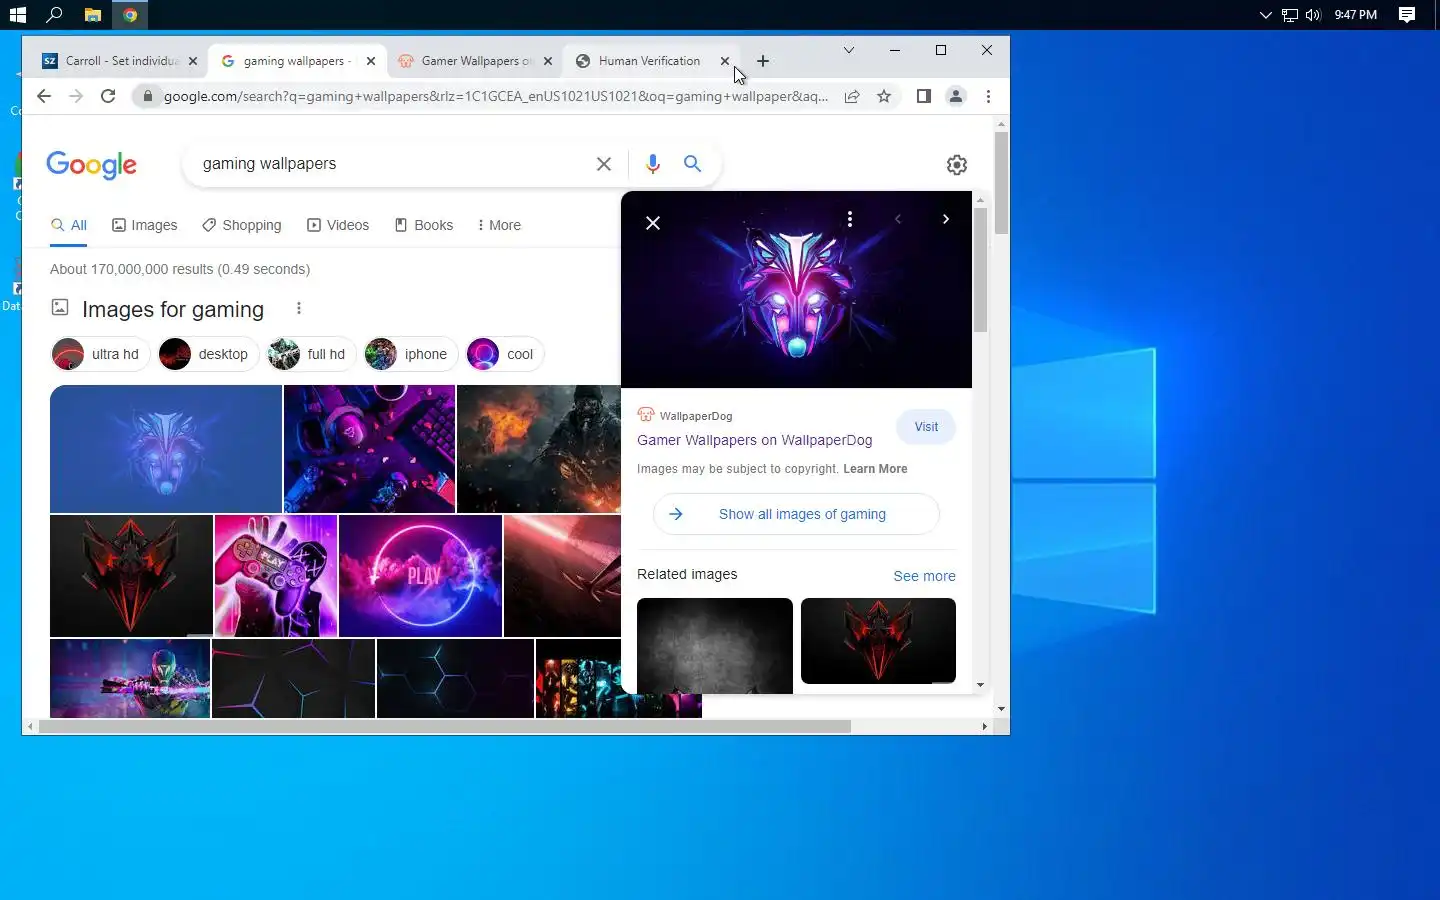1440x900 pixels.
Task: Click the Images for gaming heading
Action: tap(173, 309)
